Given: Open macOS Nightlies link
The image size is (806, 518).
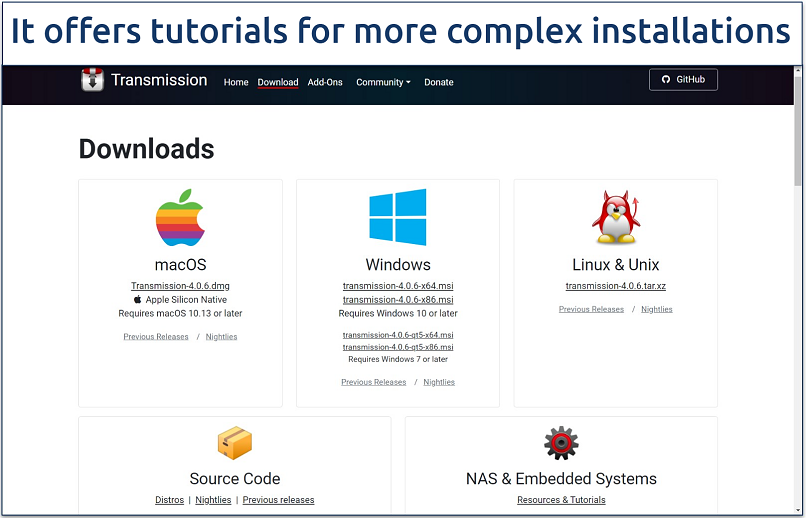Looking at the screenshot, I should (x=222, y=337).
